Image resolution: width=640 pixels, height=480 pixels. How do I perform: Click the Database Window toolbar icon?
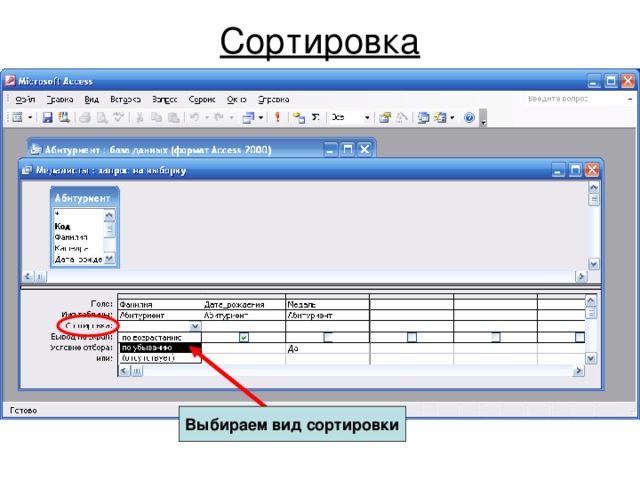point(424,118)
